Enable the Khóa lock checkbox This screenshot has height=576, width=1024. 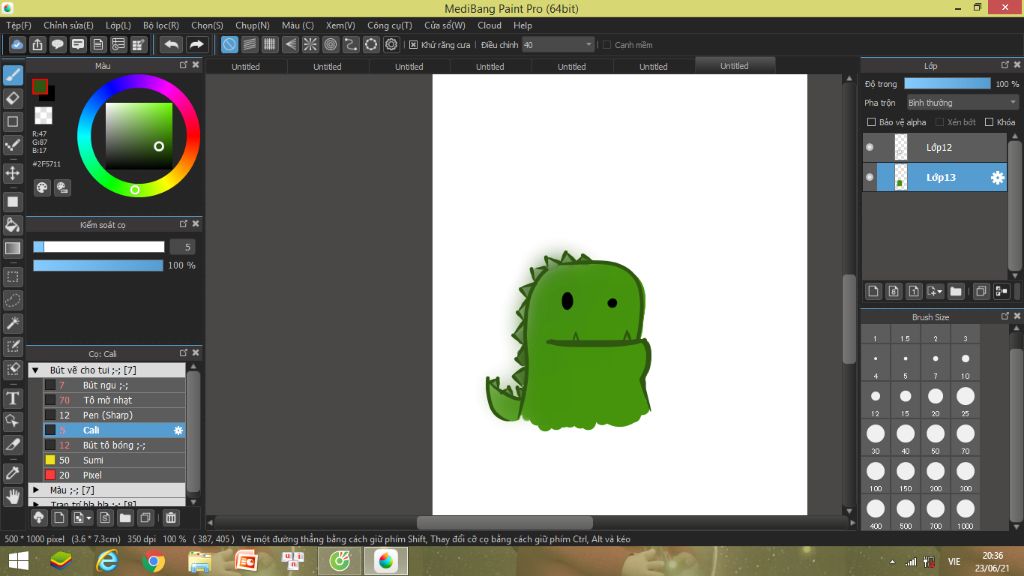coord(989,122)
